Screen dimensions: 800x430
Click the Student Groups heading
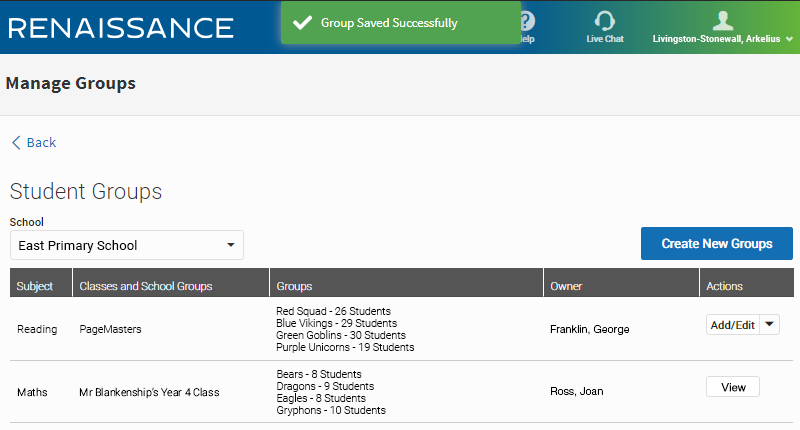(x=86, y=191)
